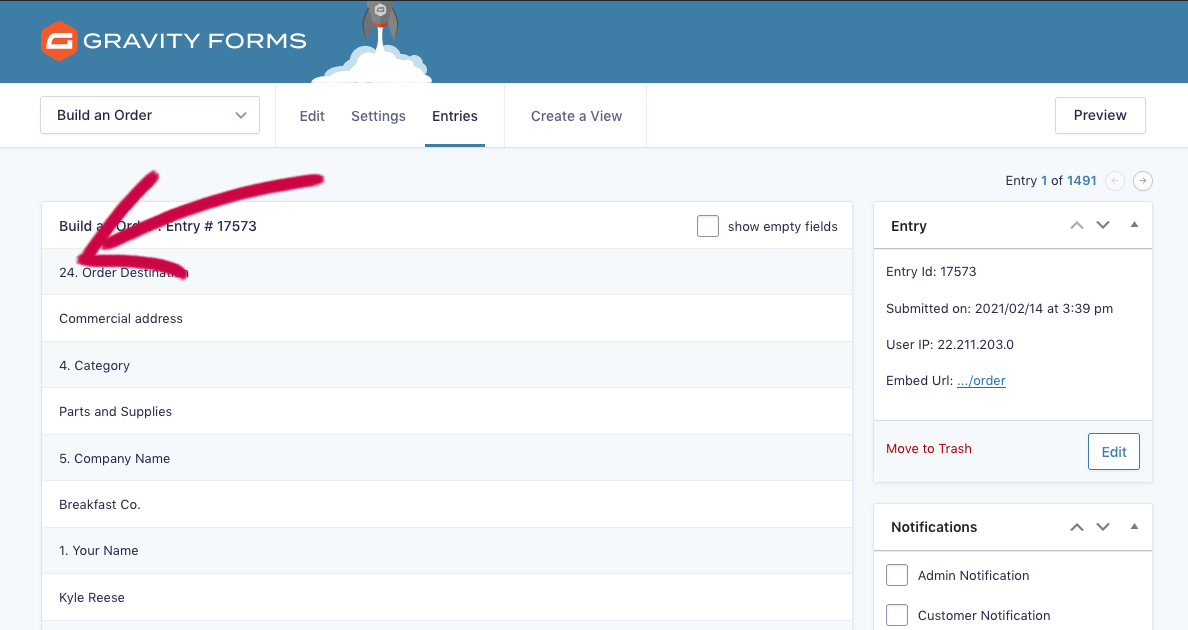Image resolution: width=1188 pixels, height=630 pixels.
Task: Click the 4. Category field label
Action: 95,366
